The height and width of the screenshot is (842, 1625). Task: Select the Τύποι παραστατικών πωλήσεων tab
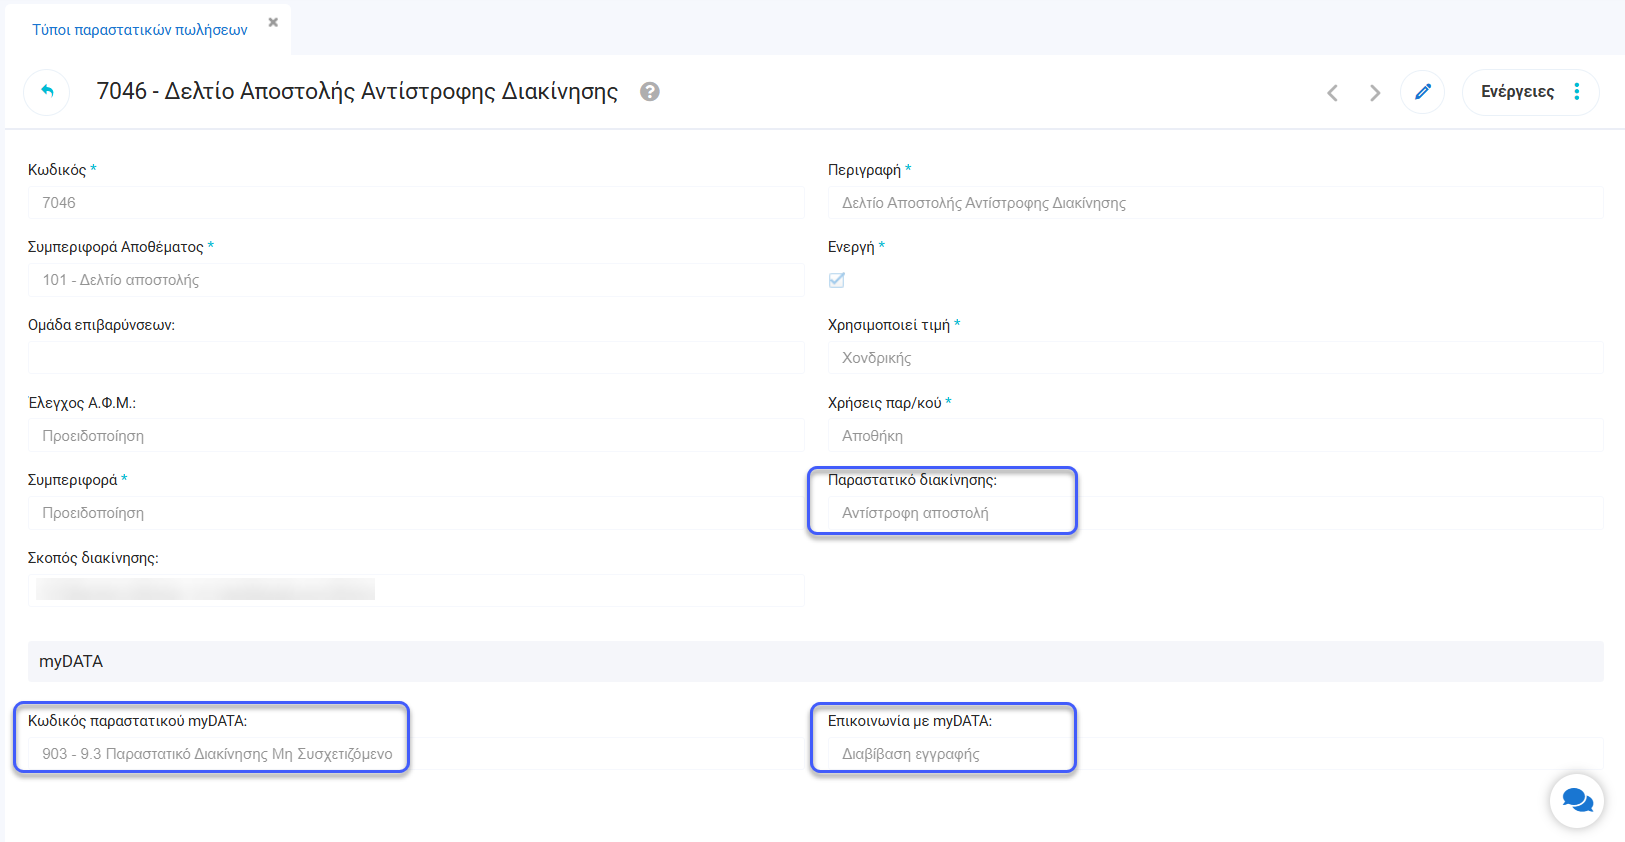pos(140,30)
